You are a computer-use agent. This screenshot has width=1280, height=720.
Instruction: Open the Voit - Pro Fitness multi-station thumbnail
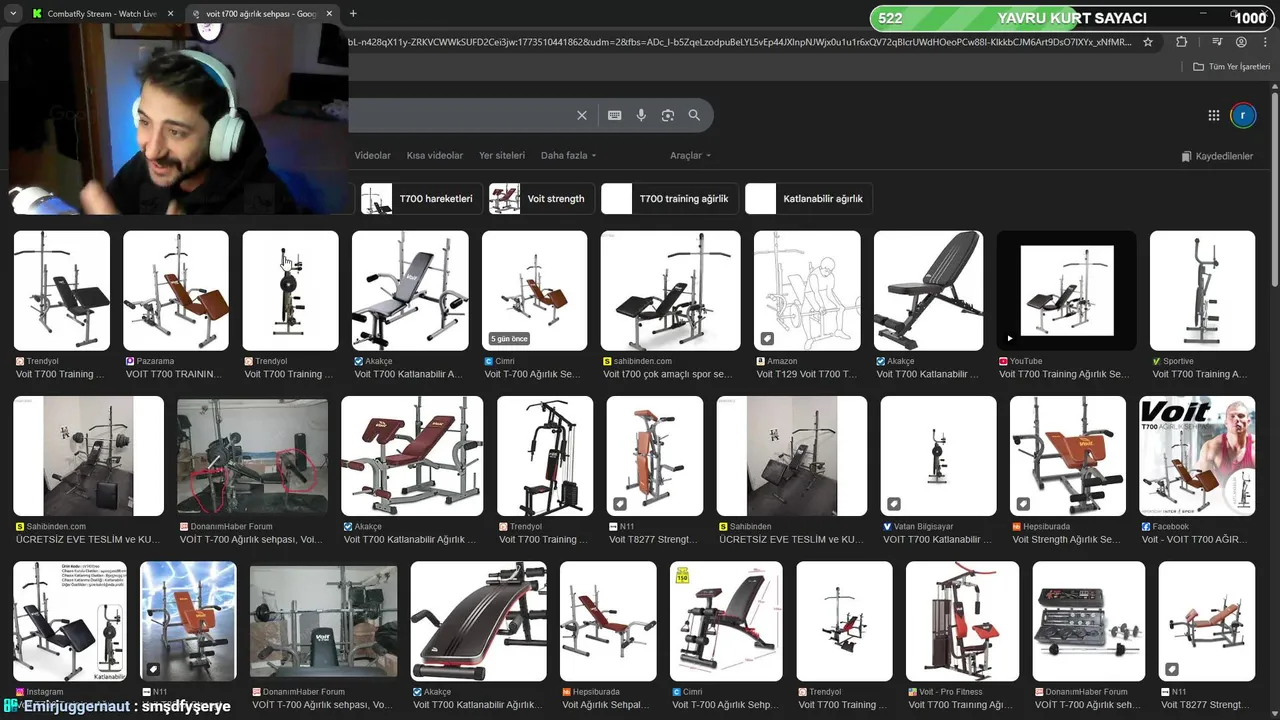tap(962, 621)
